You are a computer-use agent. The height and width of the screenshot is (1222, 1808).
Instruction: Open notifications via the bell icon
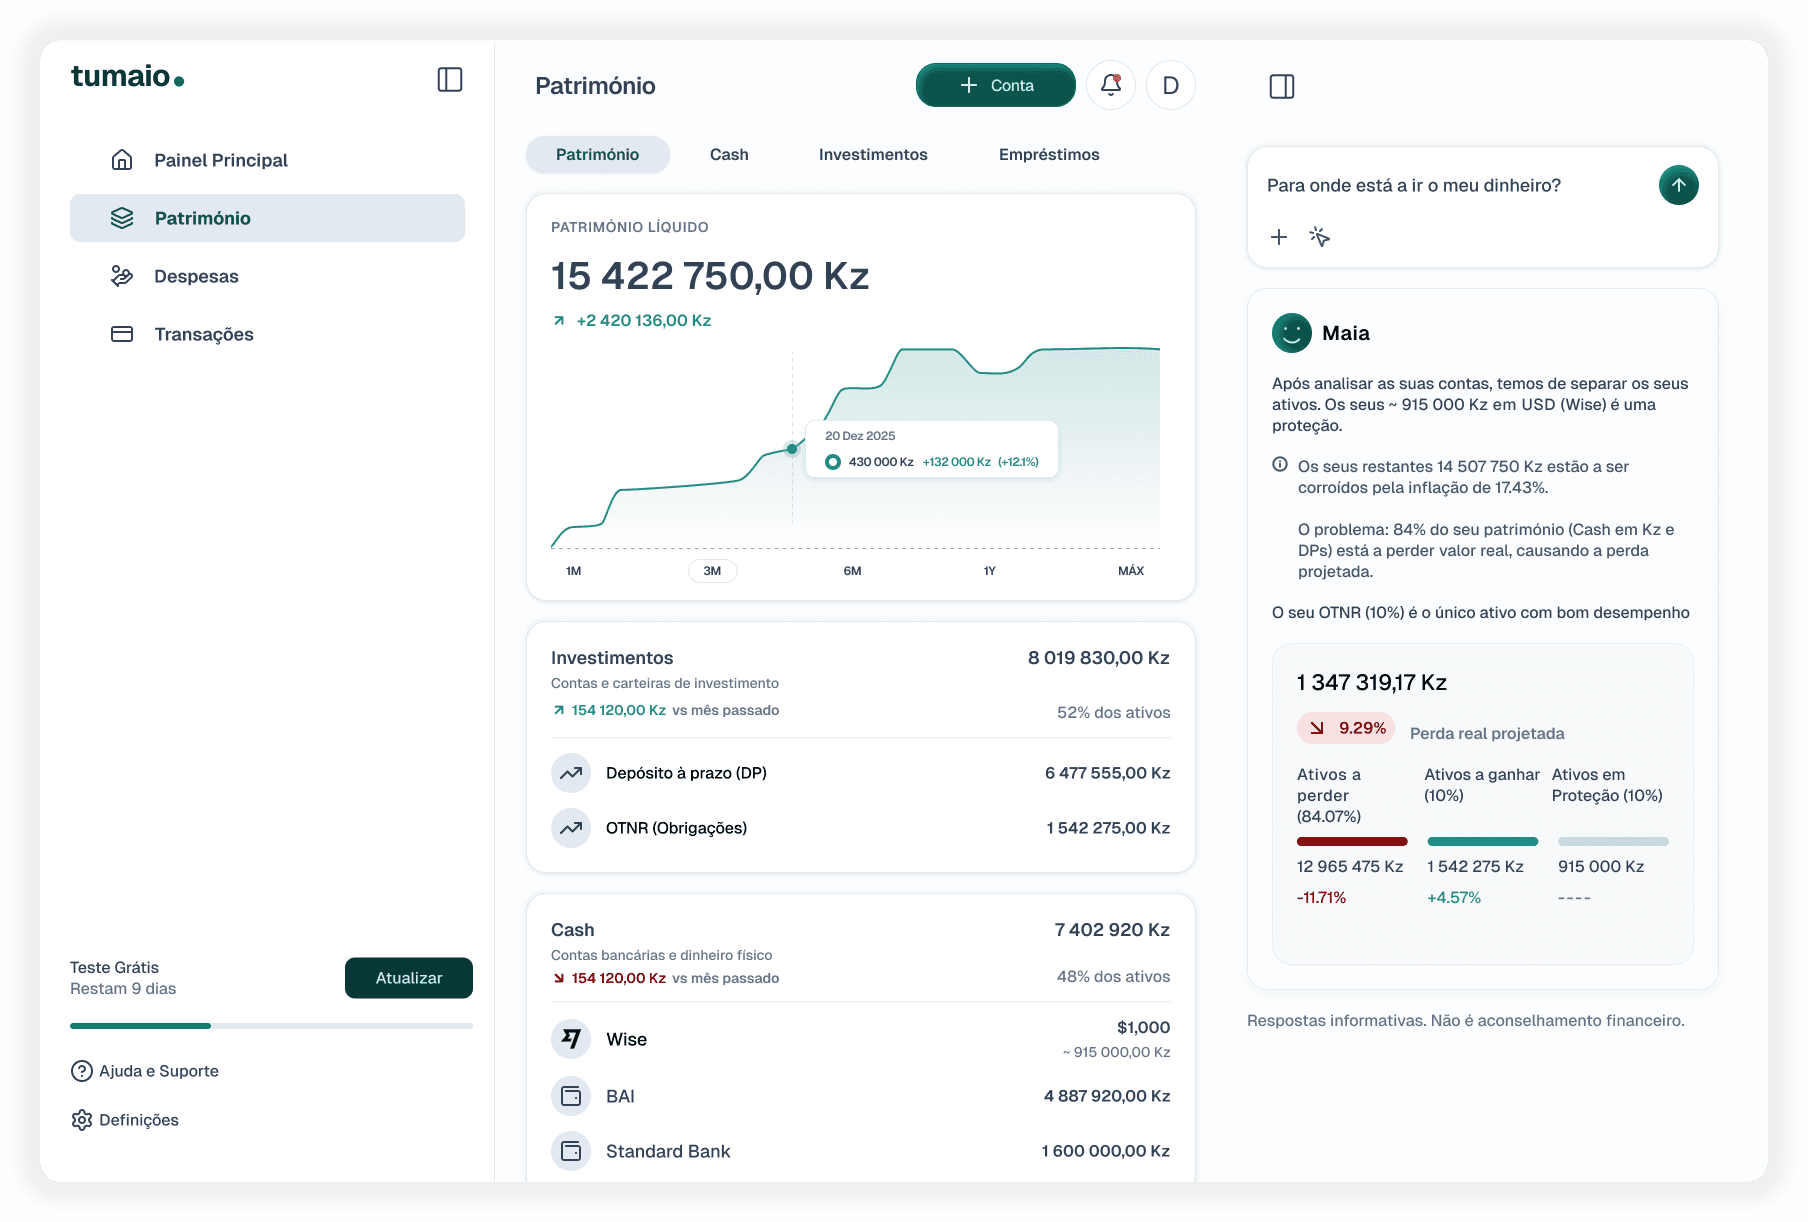pyautogui.click(x=1110, y=85)
